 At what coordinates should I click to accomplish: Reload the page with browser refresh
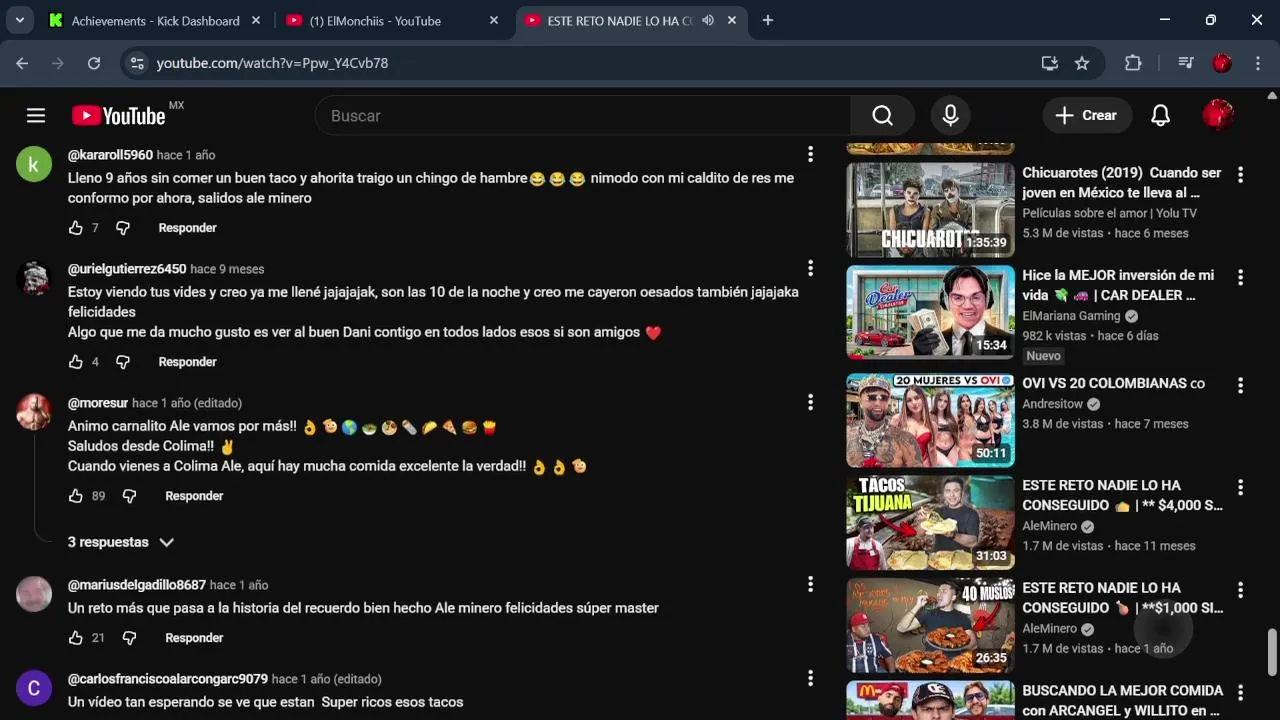94,63
